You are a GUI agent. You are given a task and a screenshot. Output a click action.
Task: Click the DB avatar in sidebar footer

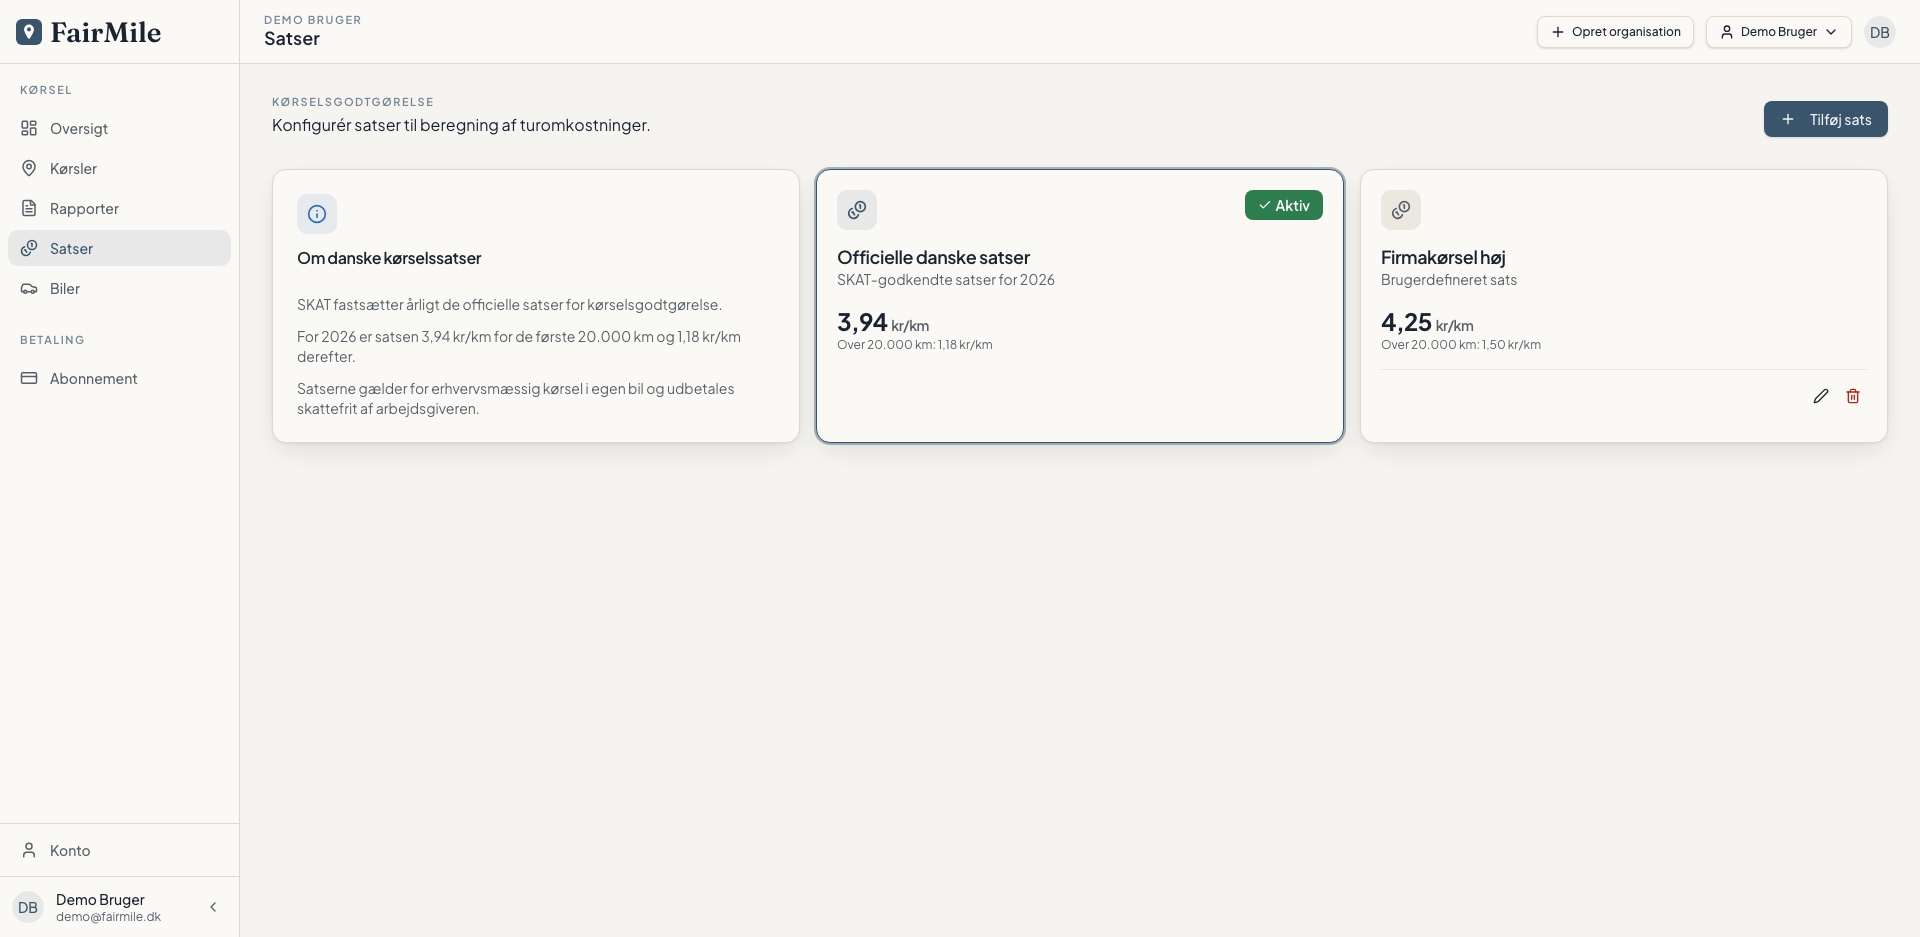[x=28, y=908]
